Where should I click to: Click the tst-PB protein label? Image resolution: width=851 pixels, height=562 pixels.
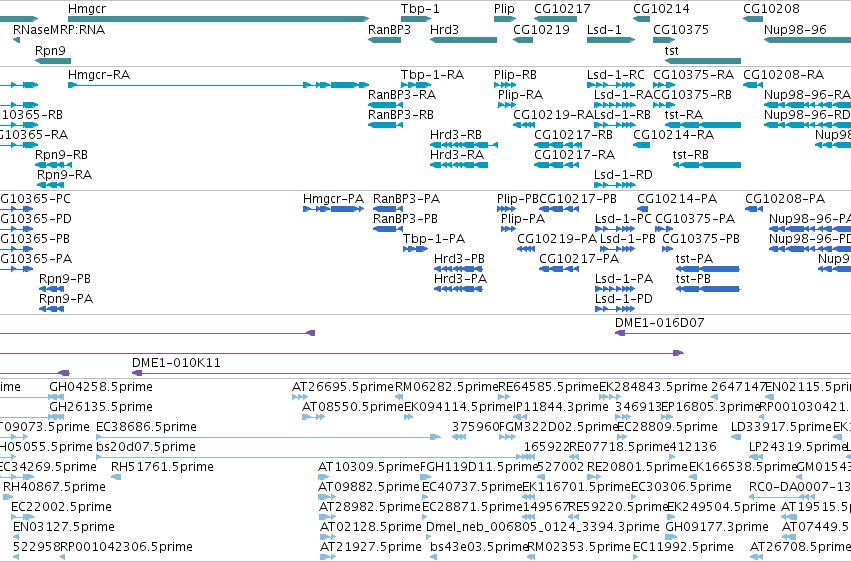pyautogui.click(x=693, y=279)
